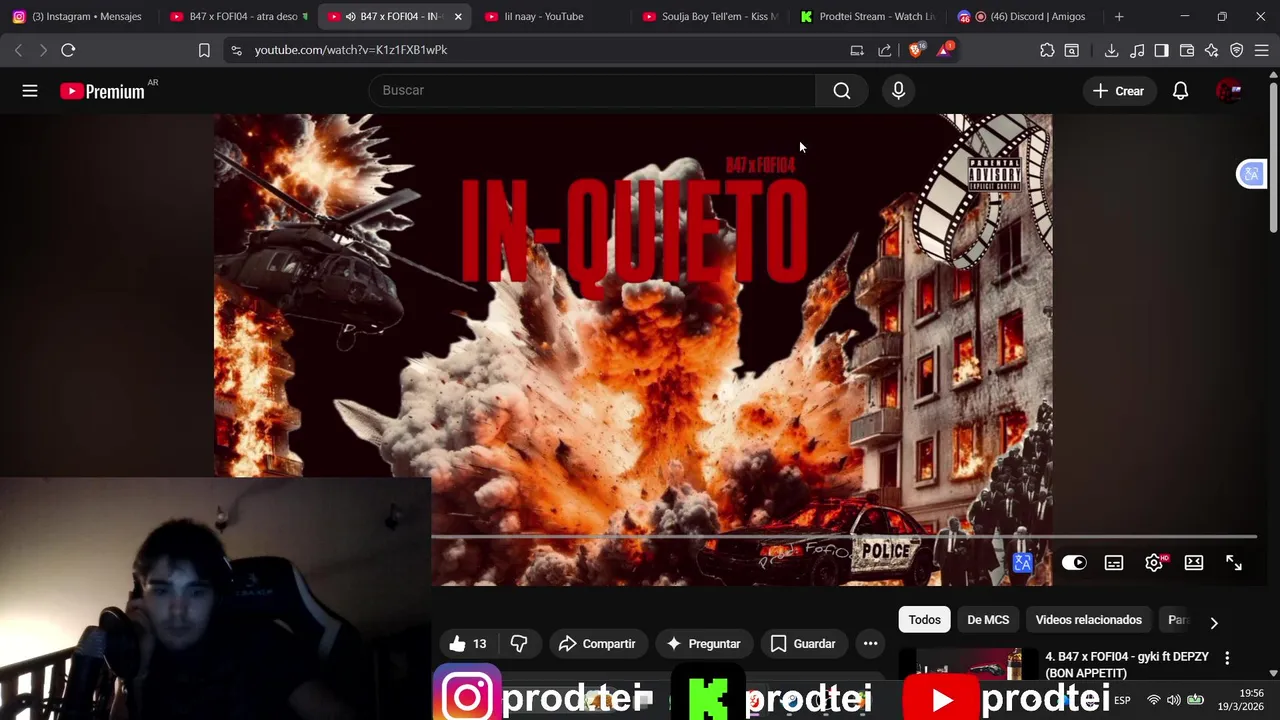This screenshot has height=720, width=1280.
Task: Open the tab search toolbar icon
Action: [x=1072, y=50]
